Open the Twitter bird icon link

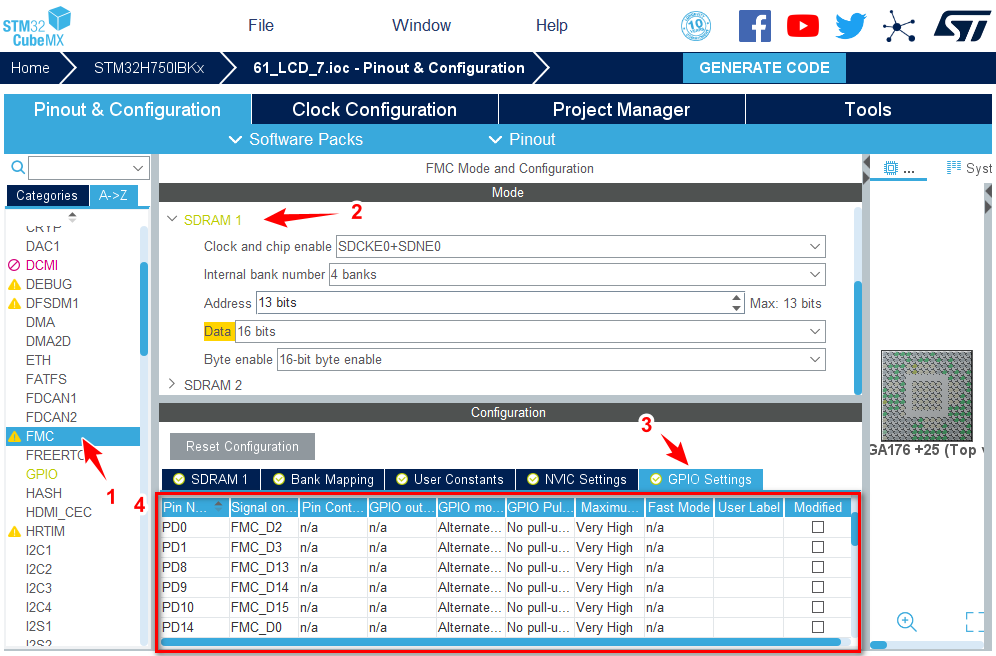(x=851, y=26)
